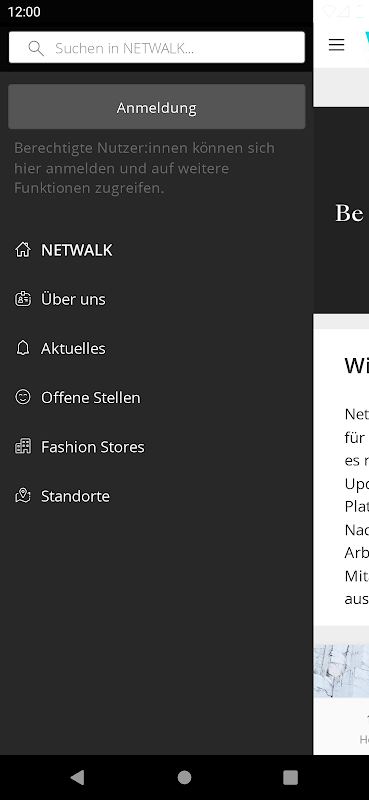Viewport: 369px width, 800px height.
Task: Focus the 'Suchen in NETWALK...' search field
Action: [157, 47]
